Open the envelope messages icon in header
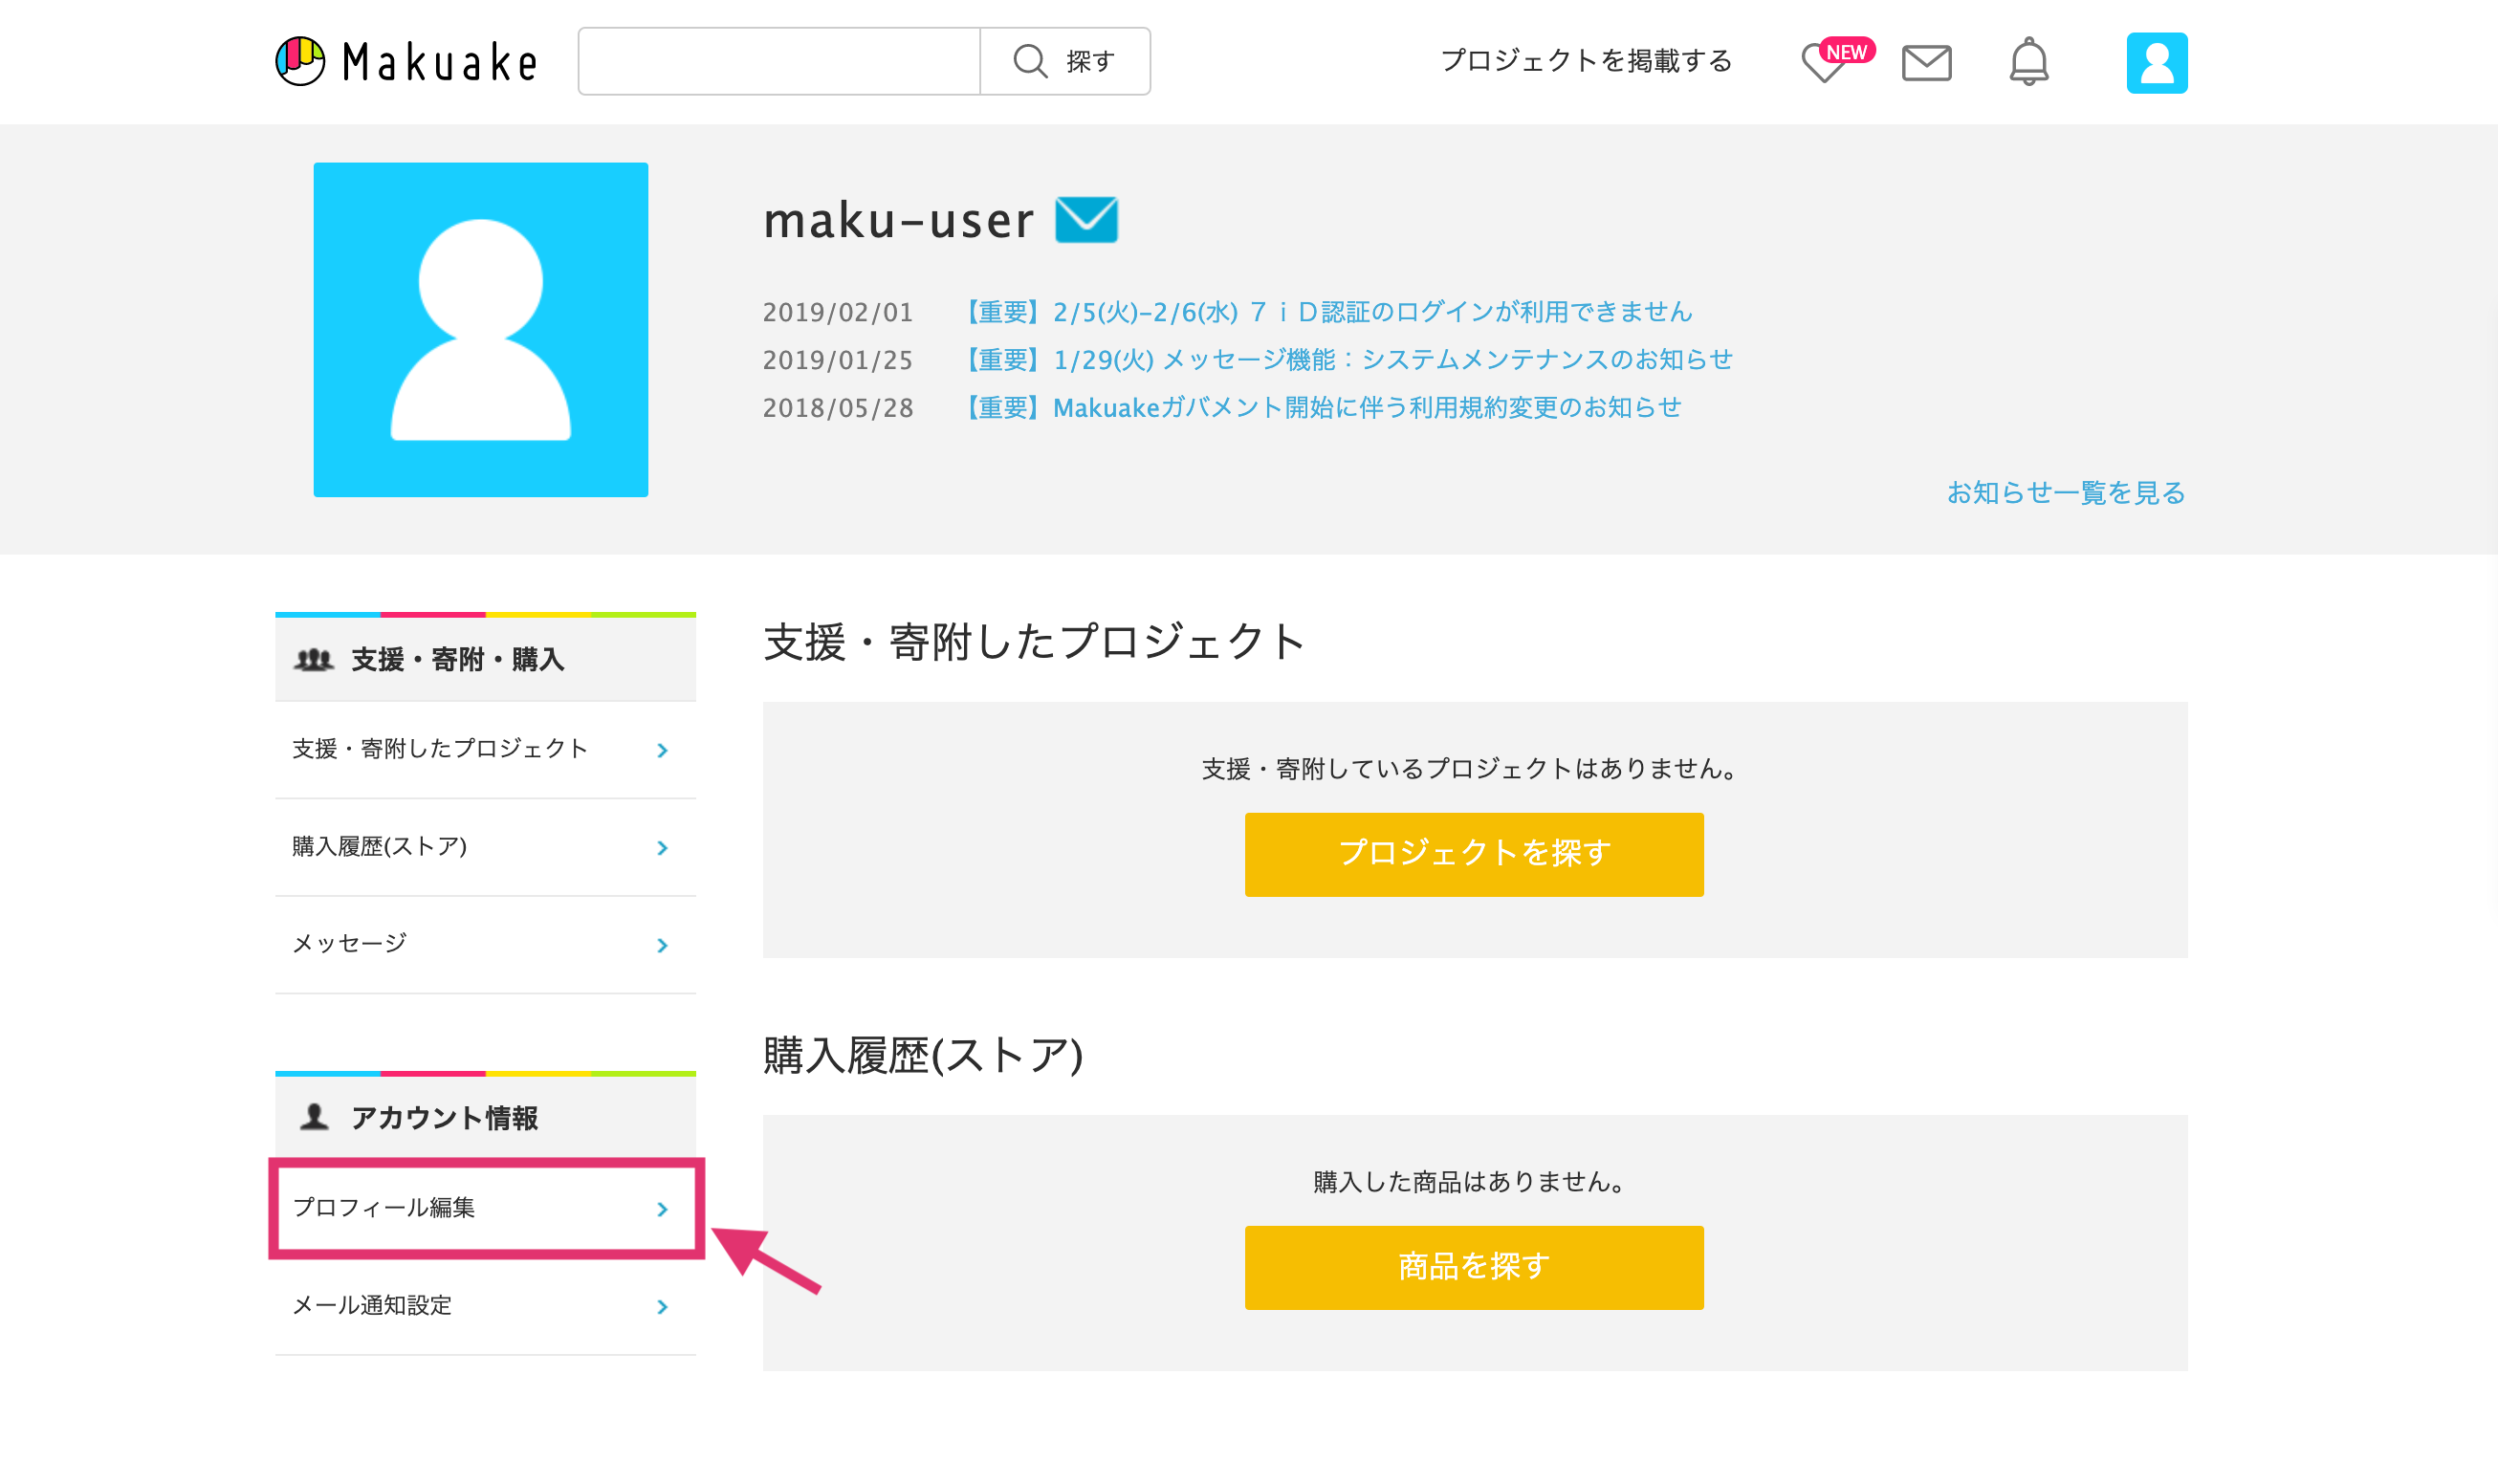This screenshot has height=1484, width=2498. (x=1926, y=63)
